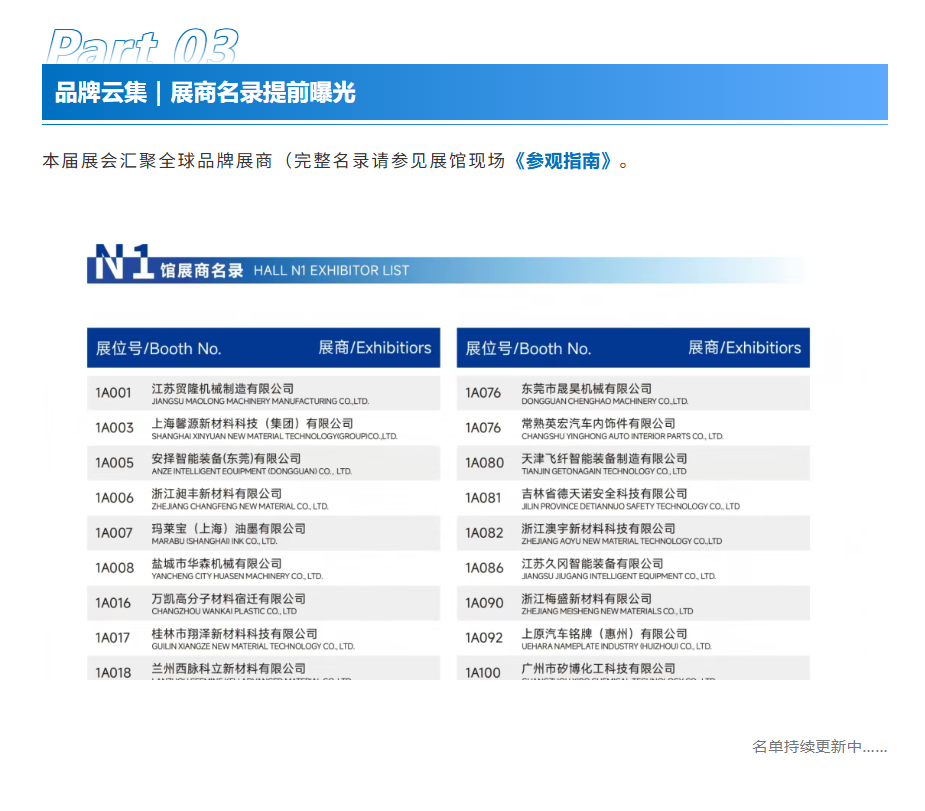Select the 1A005 安择智能装备 entry
925x811 pixels.
263,463
